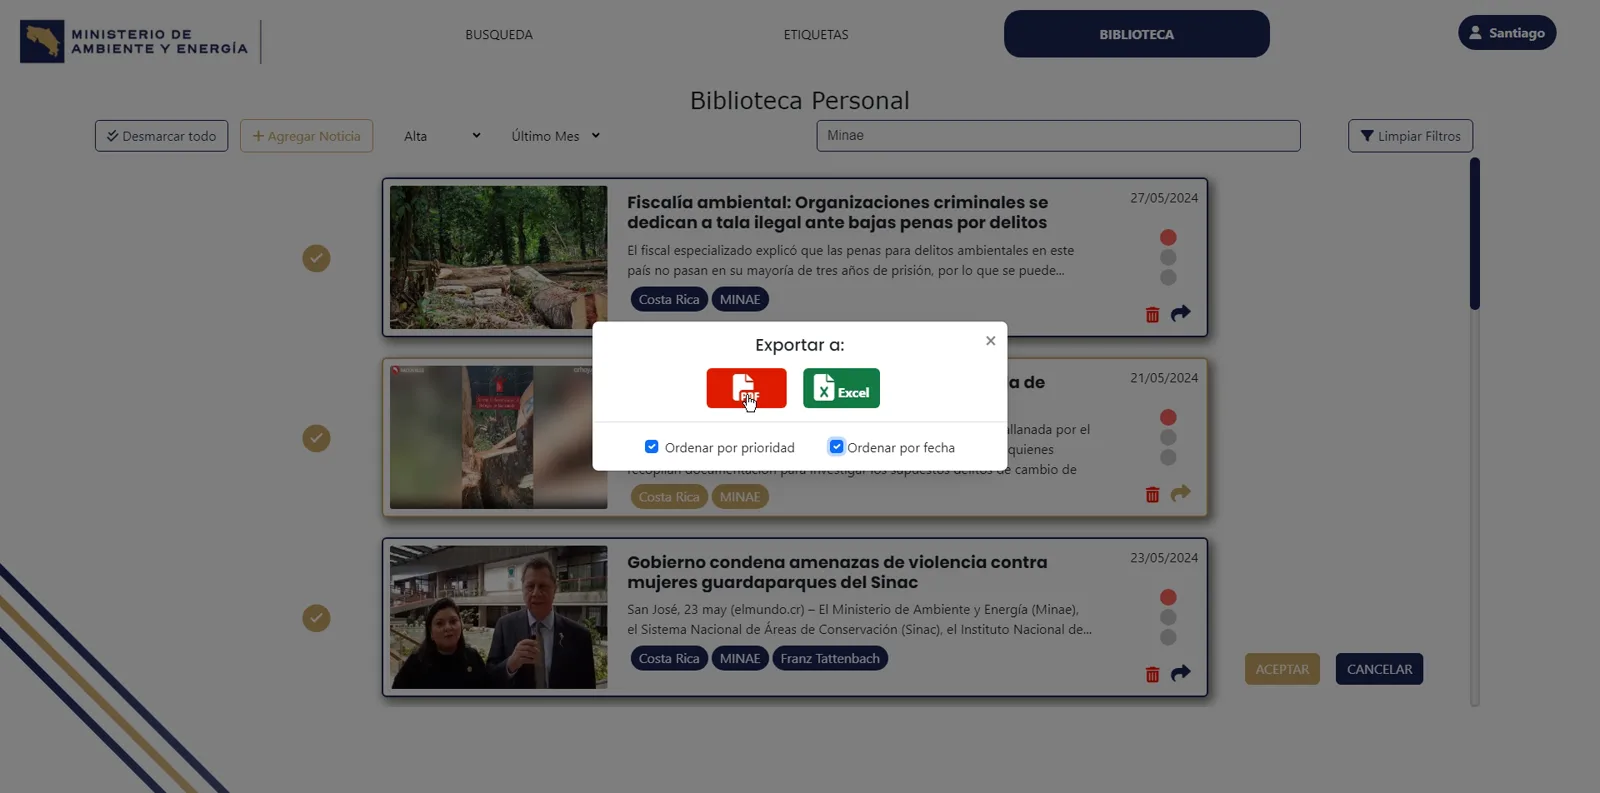Delete the Fiscalía ambiental news item
Screen dimensions: 1600x793
1152,314
